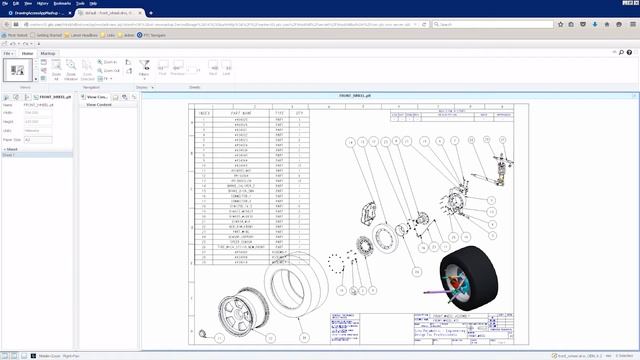Select the Sheet 1 row in sheet list
The width and height of the screenshot is (640, 360).
pos(37,155)
